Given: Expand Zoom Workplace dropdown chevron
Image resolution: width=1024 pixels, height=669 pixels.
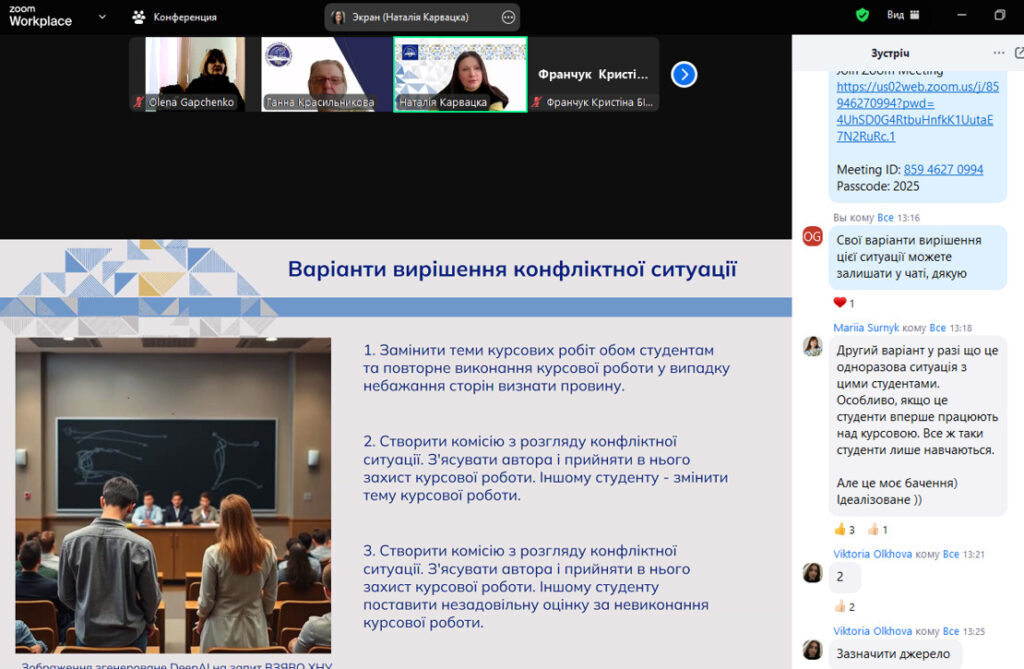Looking at the screenshot, I should 102,16.
